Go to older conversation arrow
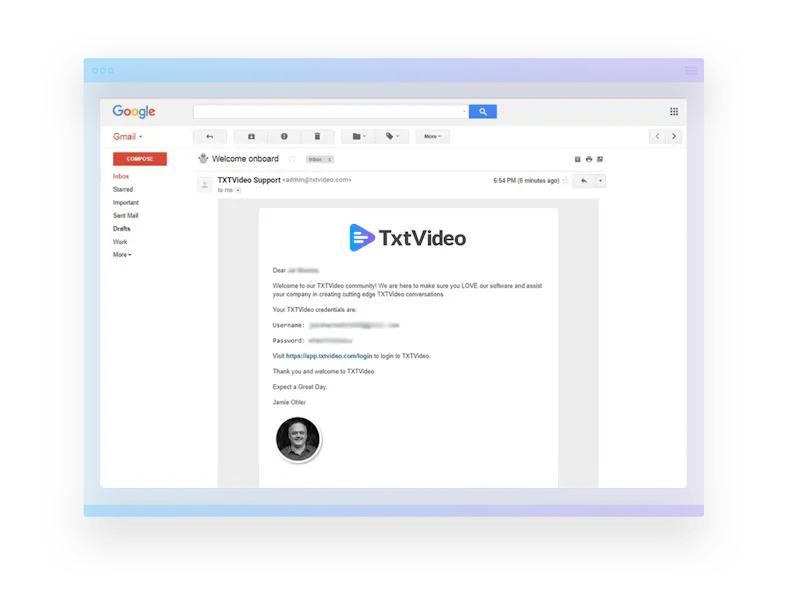The width and height of the screenshot is (788, 592). pos(674,136)
